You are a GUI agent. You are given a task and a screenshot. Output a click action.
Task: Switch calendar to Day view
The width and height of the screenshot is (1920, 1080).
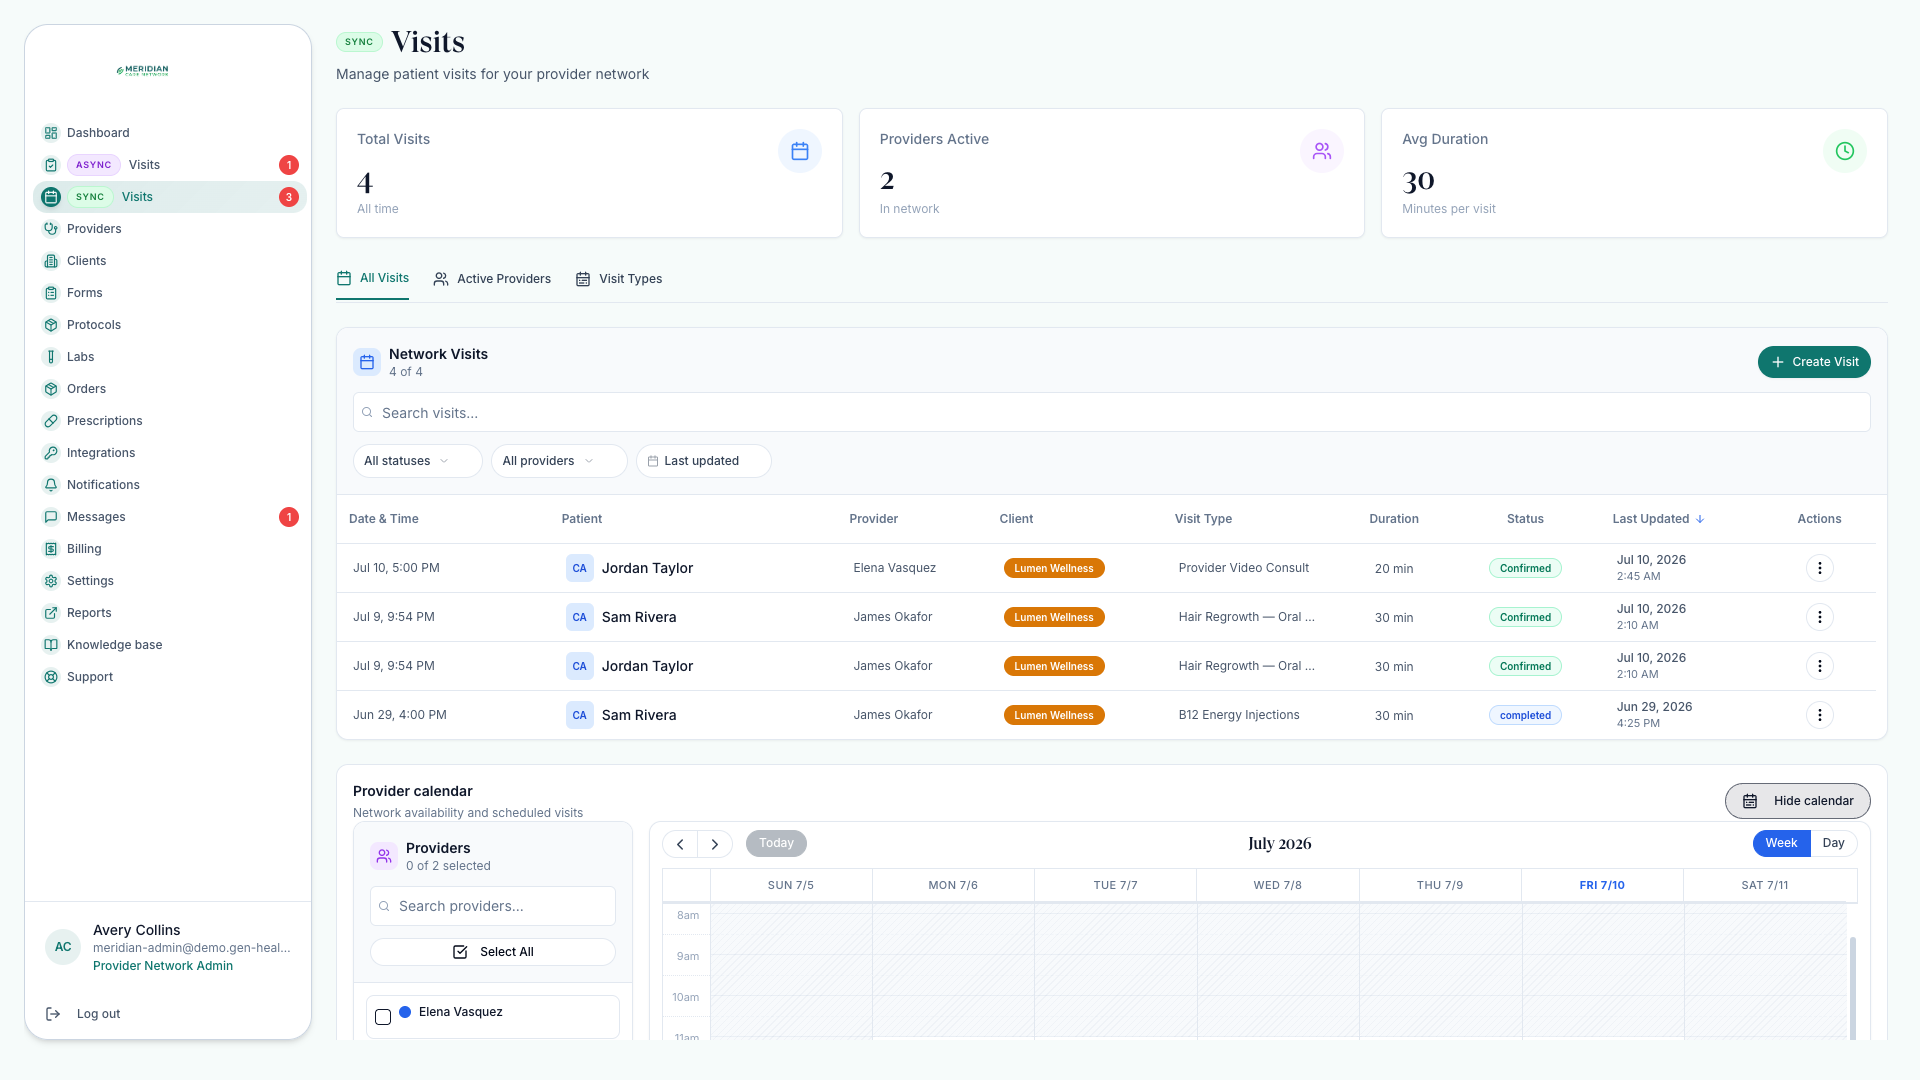(1833, 843)
